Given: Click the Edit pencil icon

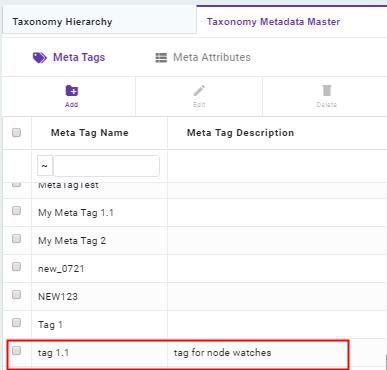Looking at the screenshot, I should 199,90.
